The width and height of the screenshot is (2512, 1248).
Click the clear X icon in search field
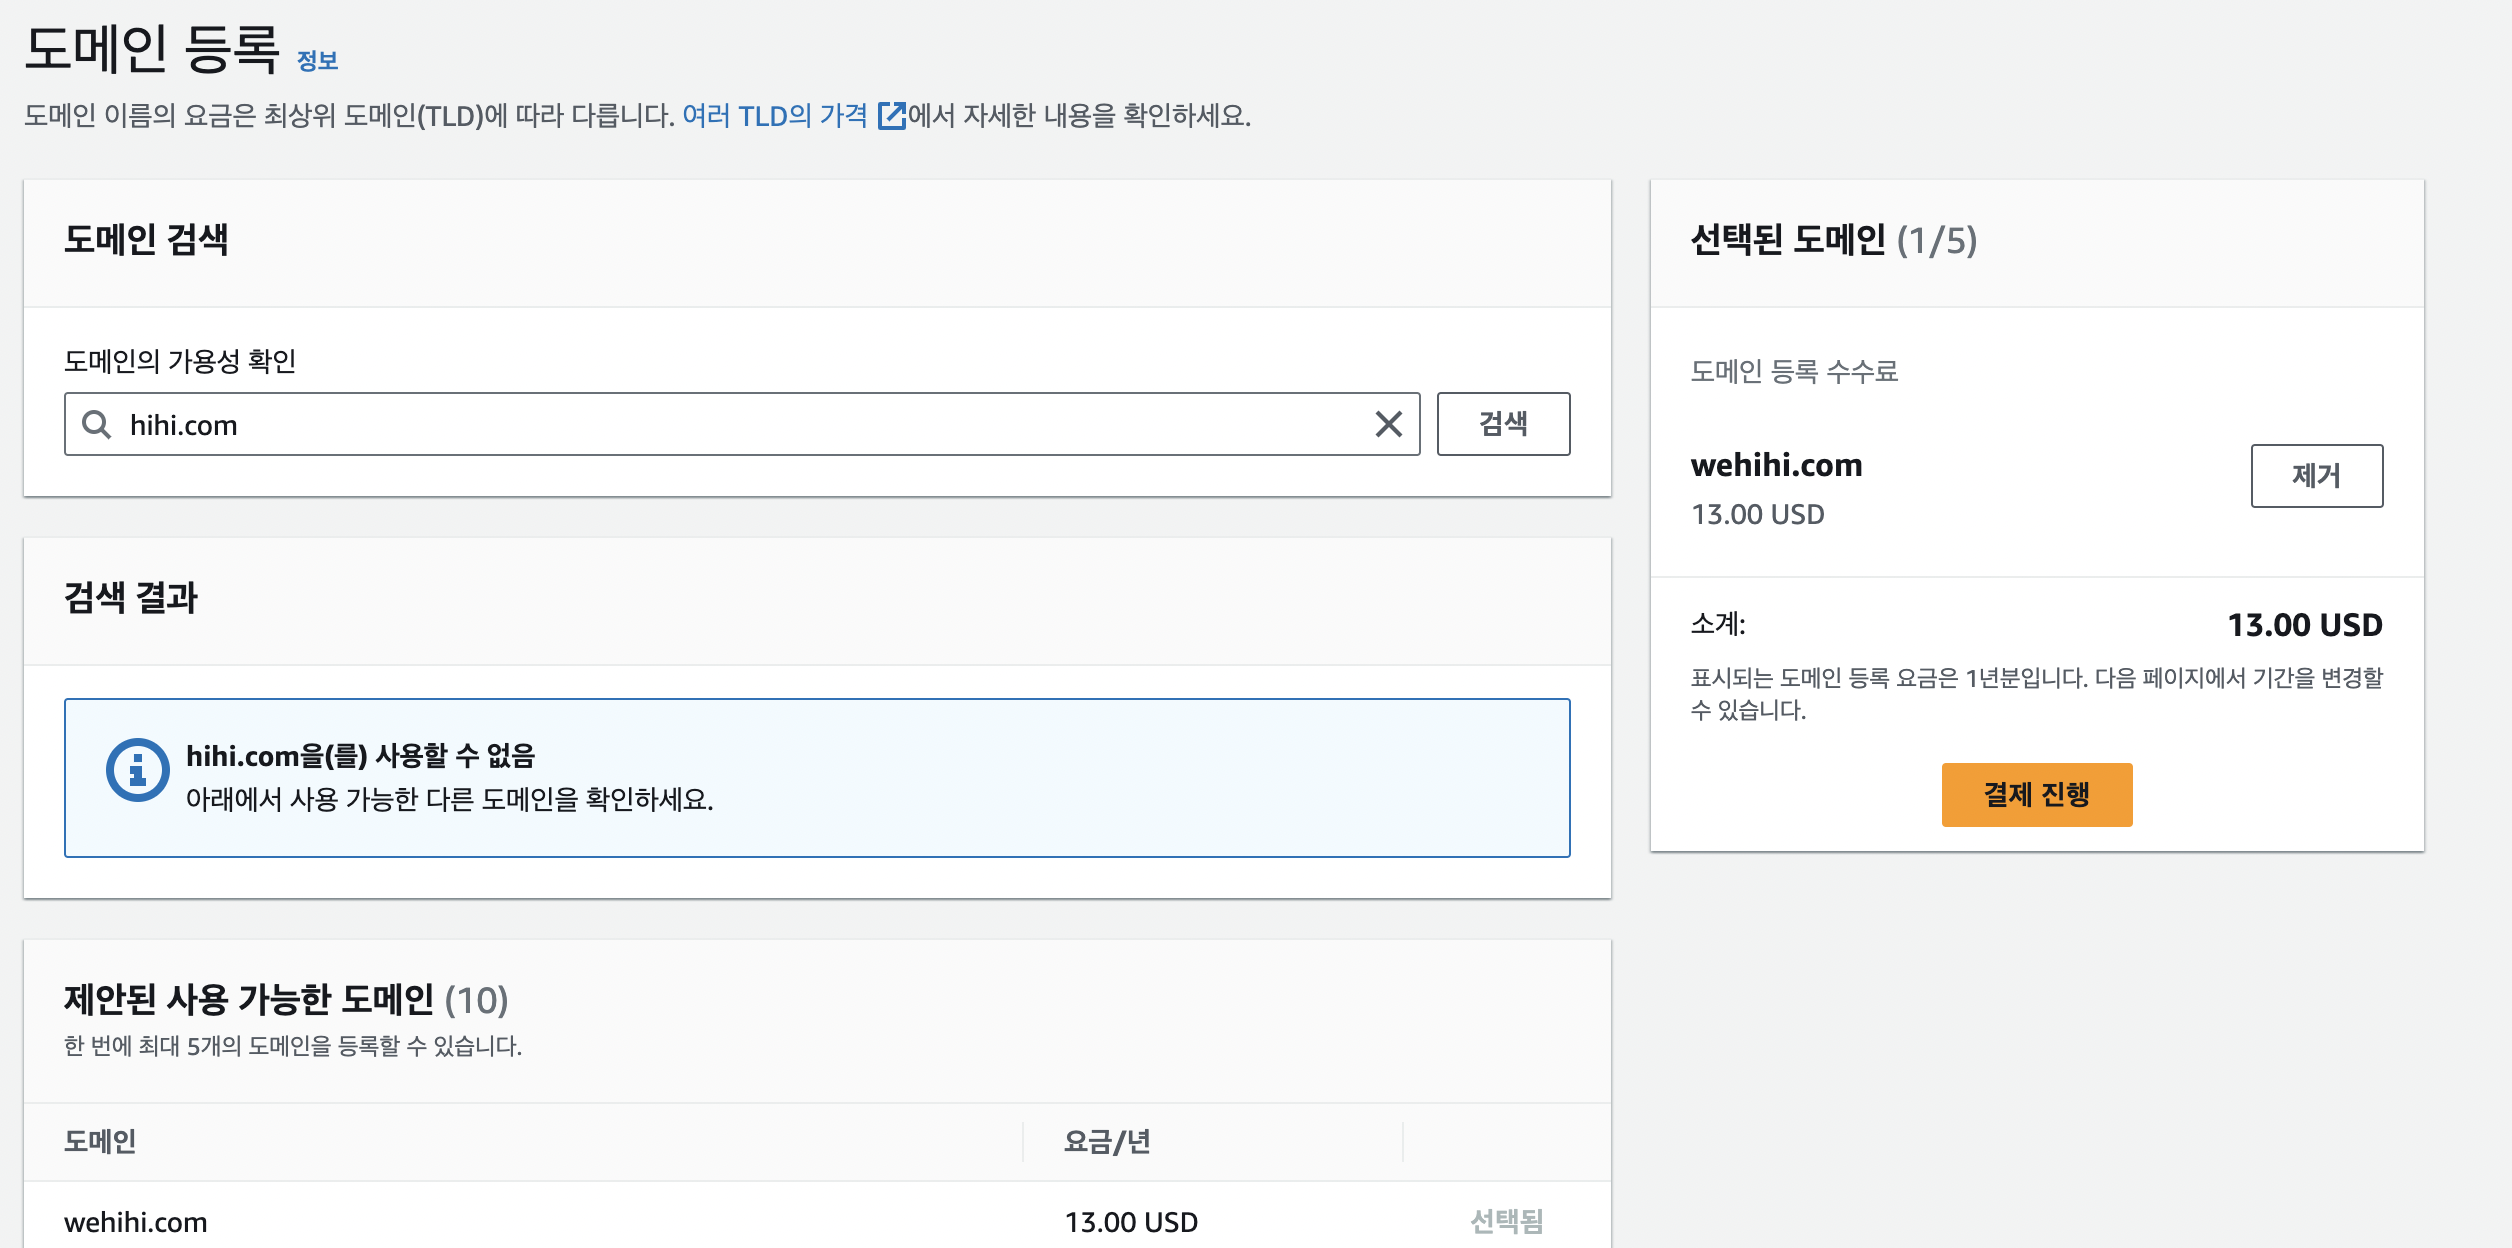pyautogui.click(x=1388, y=424)
